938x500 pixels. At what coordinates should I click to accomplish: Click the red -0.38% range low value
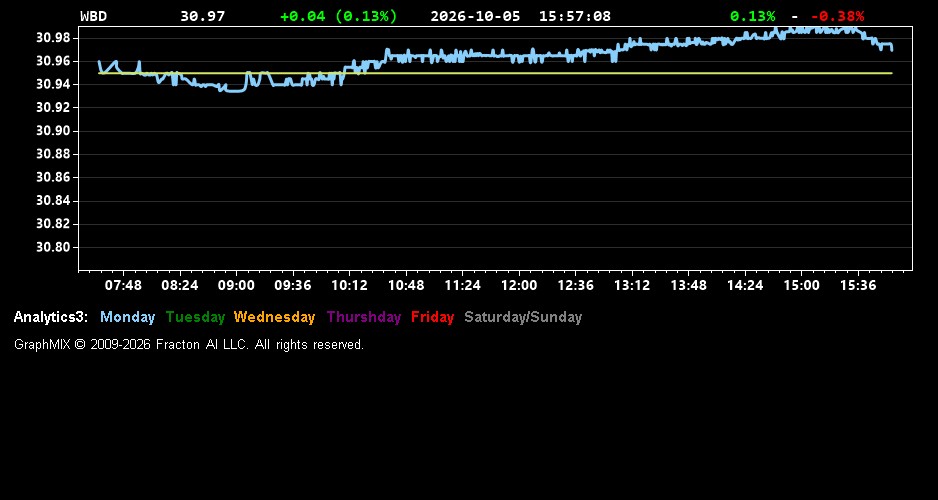click(838, 16)
